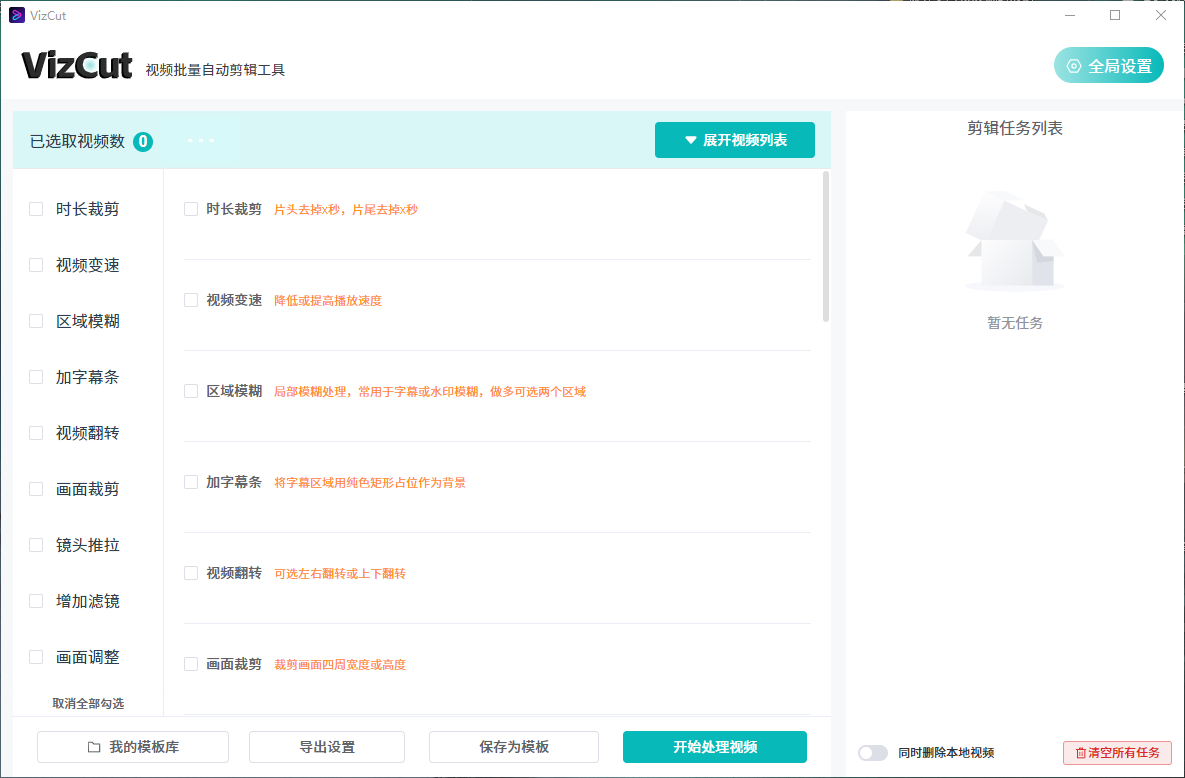Open 全局设置 via the gear icon

(x=1074, y=64)
